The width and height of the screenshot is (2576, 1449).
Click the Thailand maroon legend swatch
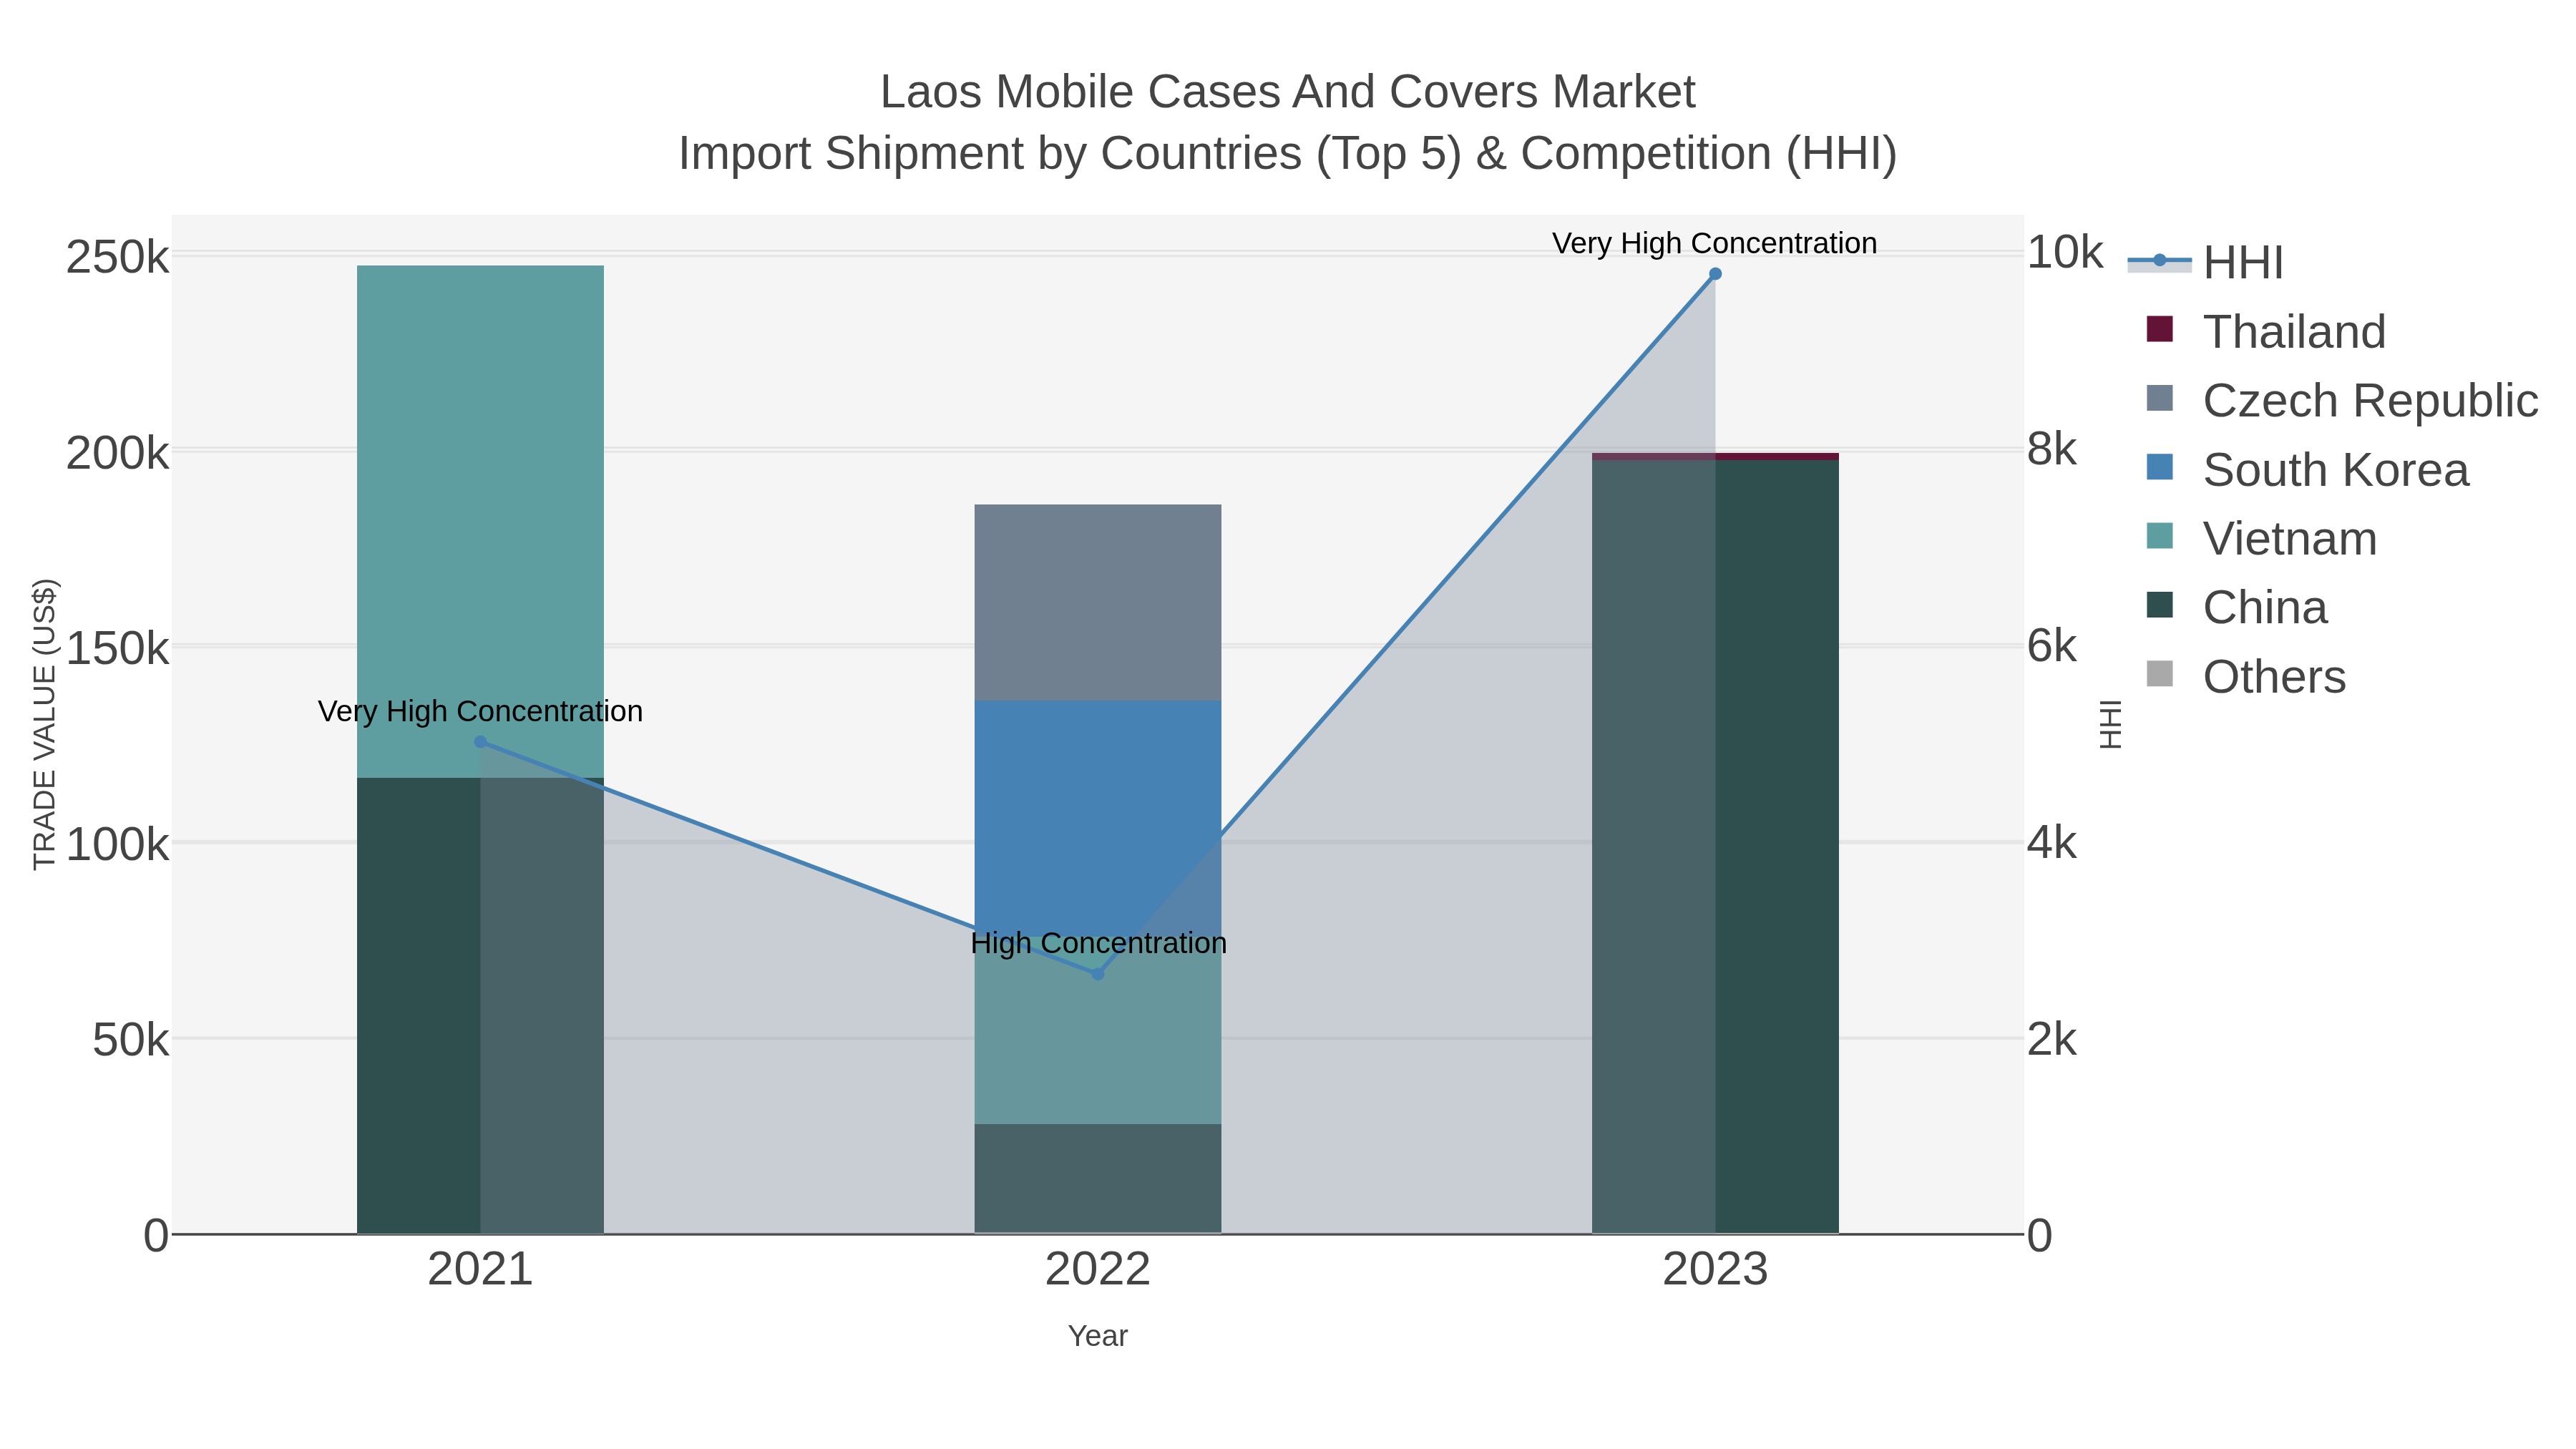(x=2160, y=329)
